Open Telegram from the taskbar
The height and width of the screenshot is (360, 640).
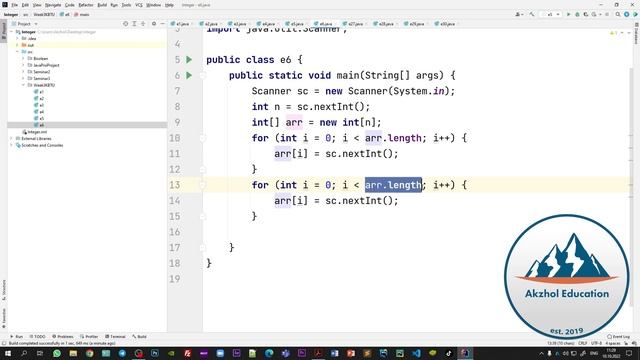[122, 353]
